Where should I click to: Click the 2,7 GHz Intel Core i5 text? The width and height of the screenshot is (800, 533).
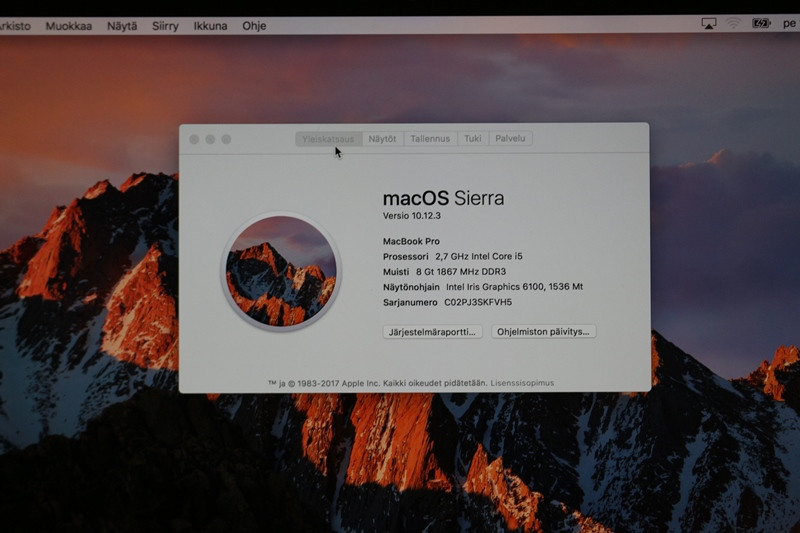(479, 256)
